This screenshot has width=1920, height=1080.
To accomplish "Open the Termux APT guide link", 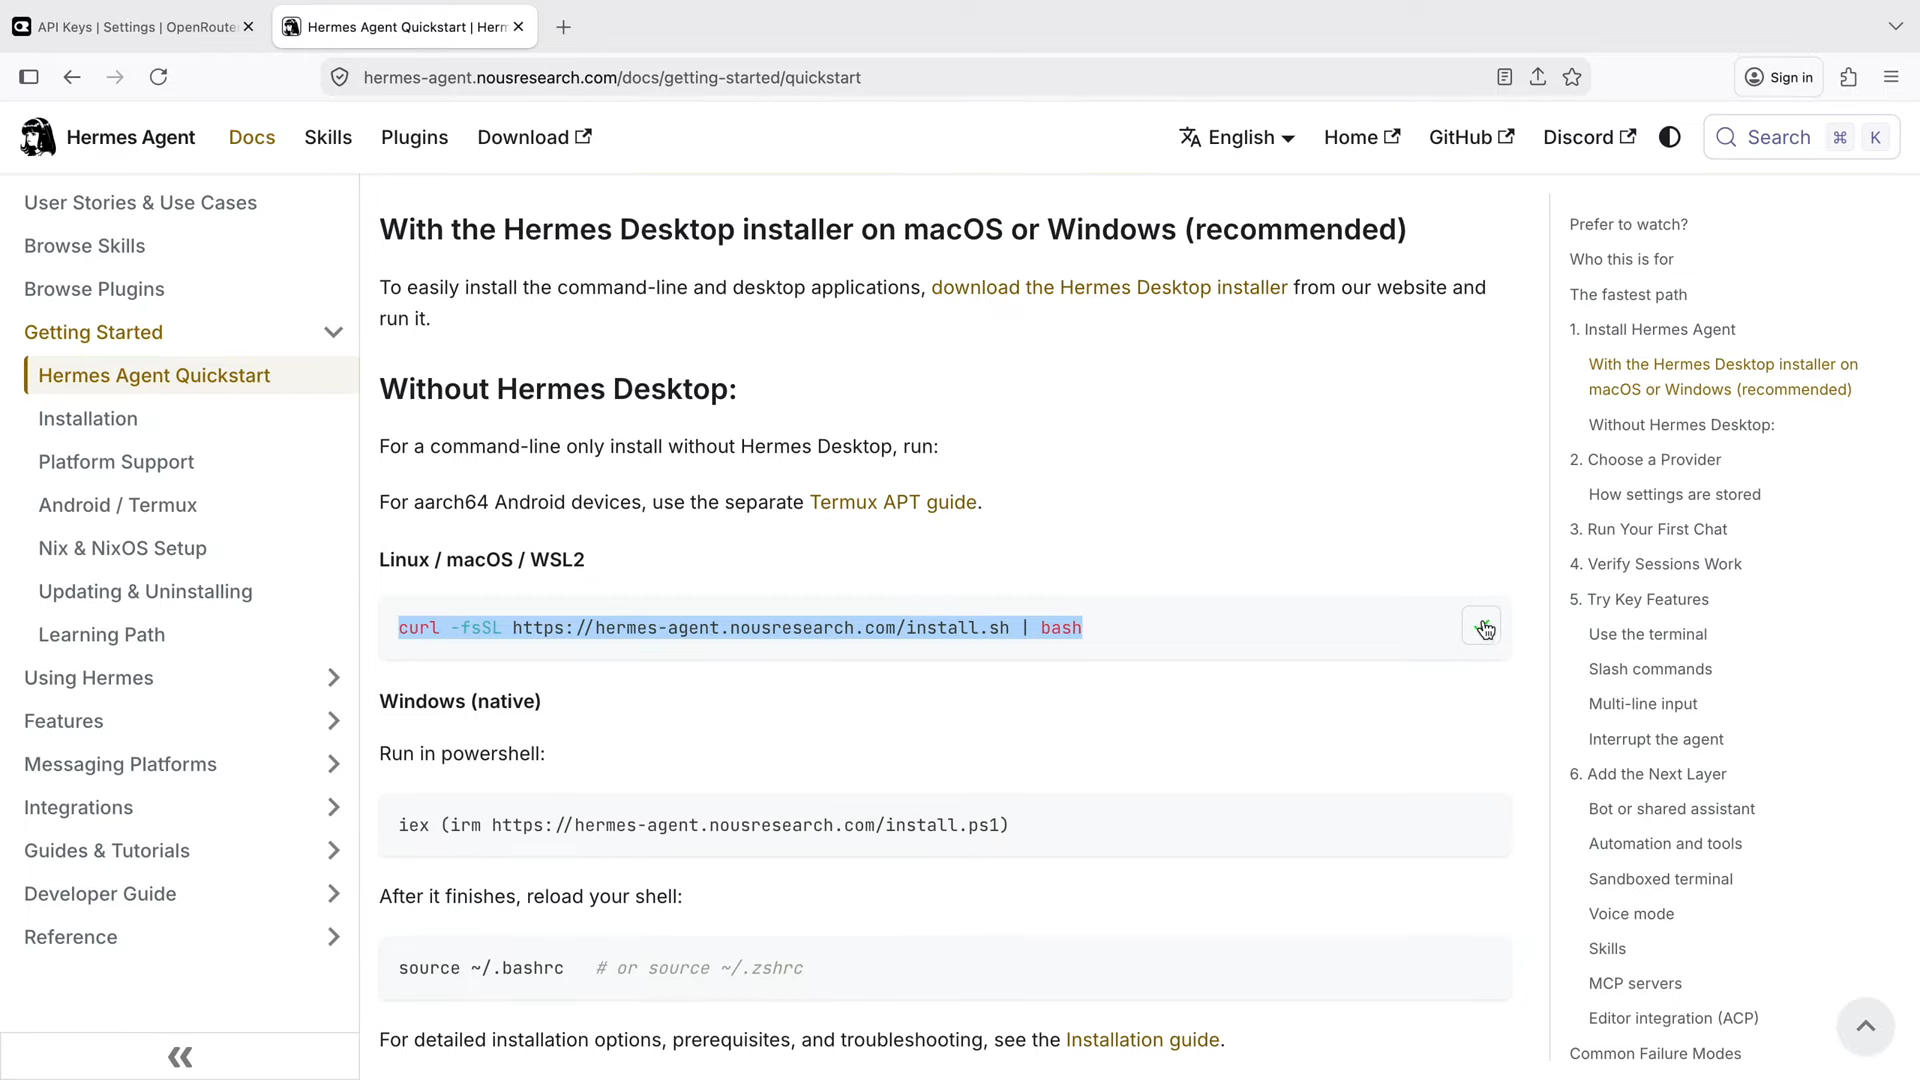I will click(x=893, y=502).
